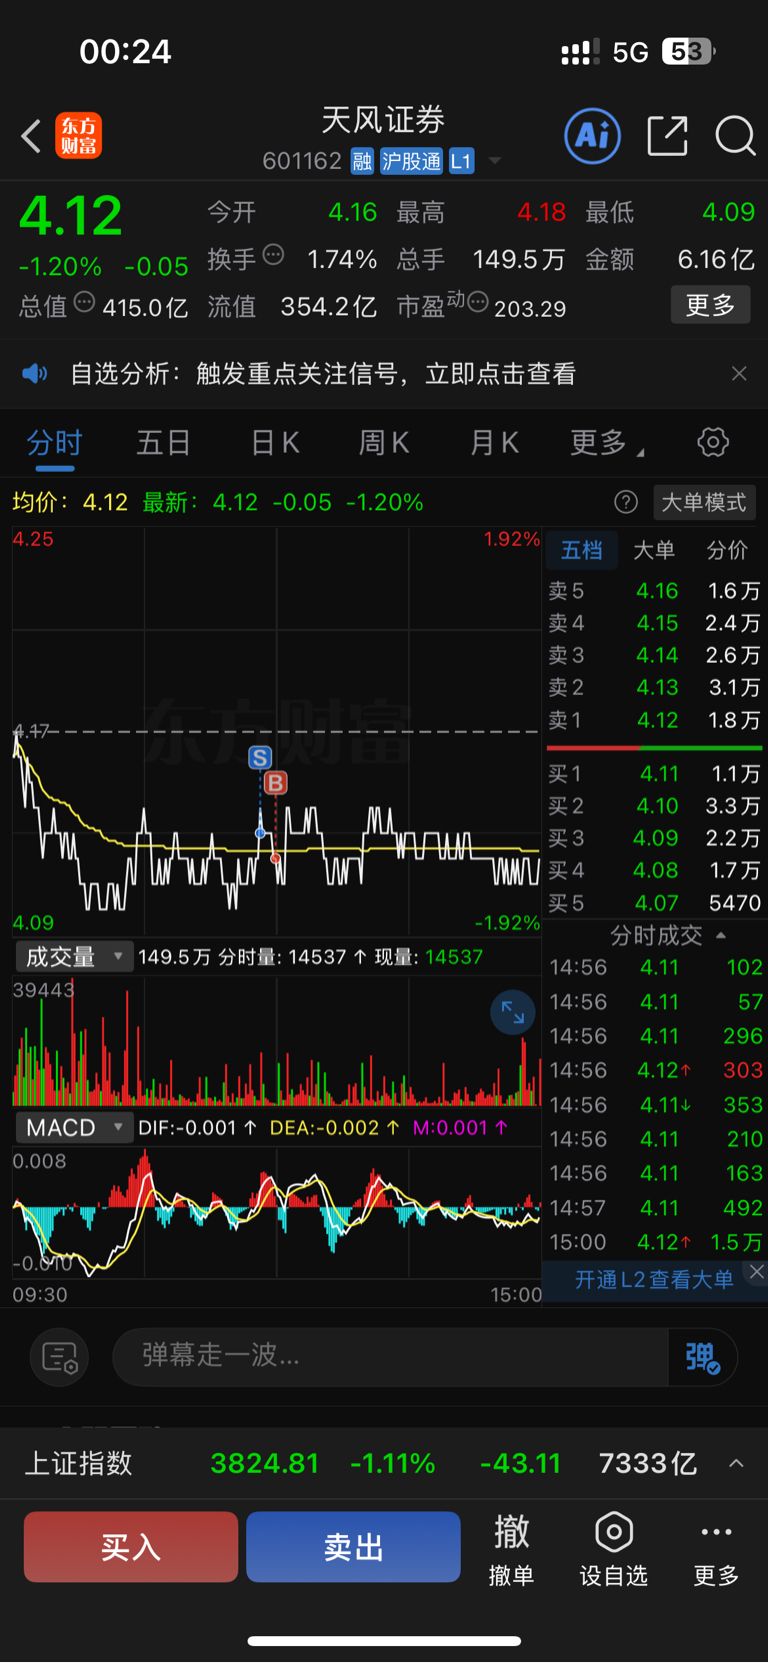This screenshot has height=1663, width=768.
Task: Tap the 卖5 4.16 order row
Action: [654, 591]
